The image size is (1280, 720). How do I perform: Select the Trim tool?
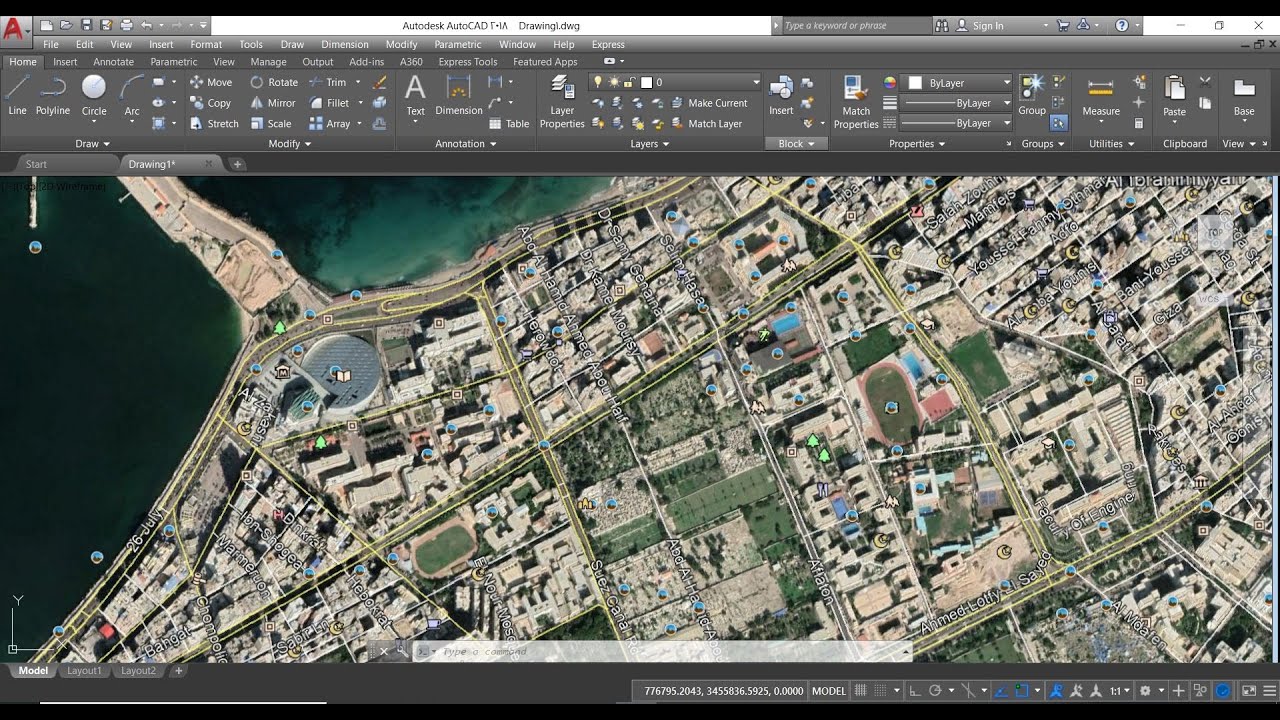pyautogui.click(x=328, y=82)
